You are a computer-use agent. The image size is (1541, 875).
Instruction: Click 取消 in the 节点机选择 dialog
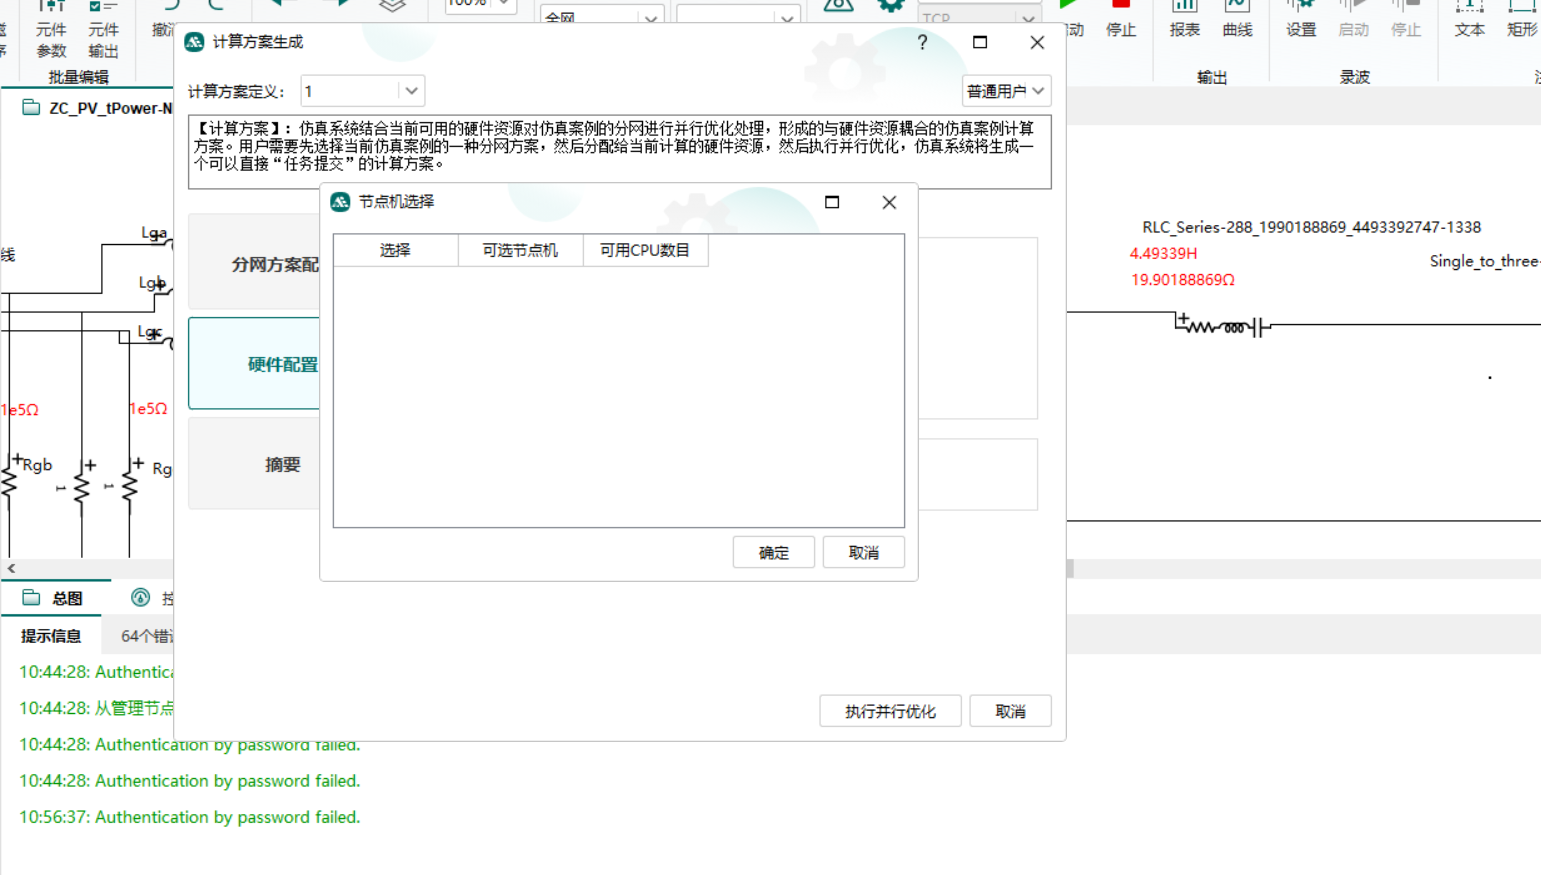863,552
